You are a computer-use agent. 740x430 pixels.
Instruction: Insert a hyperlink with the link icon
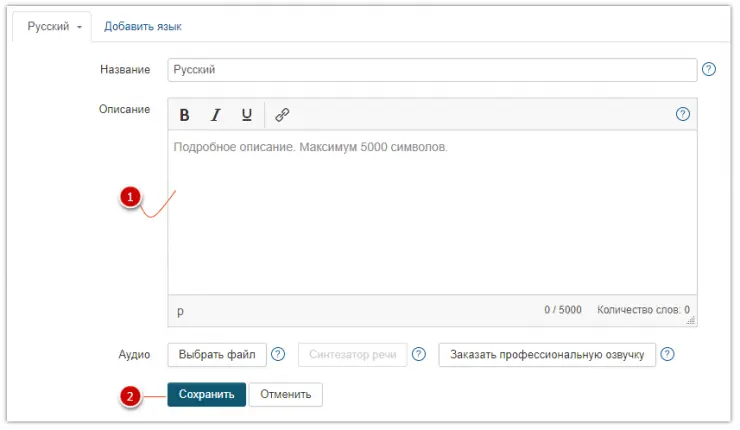282,115
